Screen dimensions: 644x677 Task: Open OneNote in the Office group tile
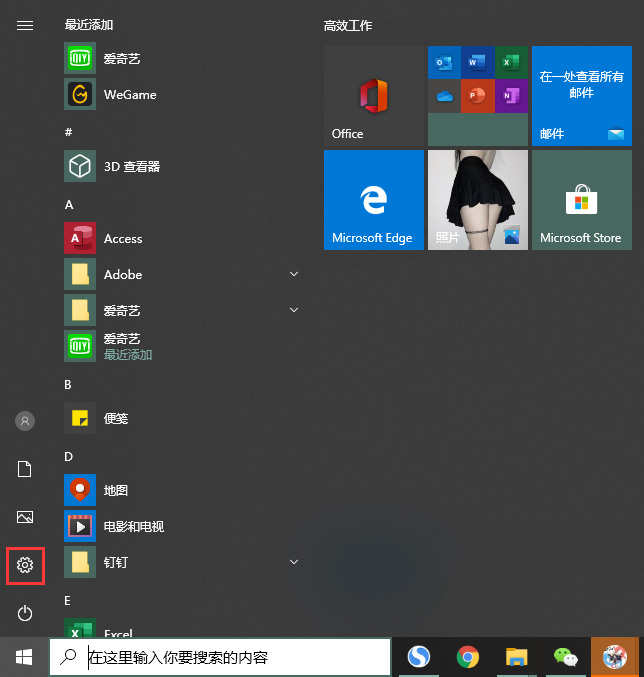(x=511, y=96)
